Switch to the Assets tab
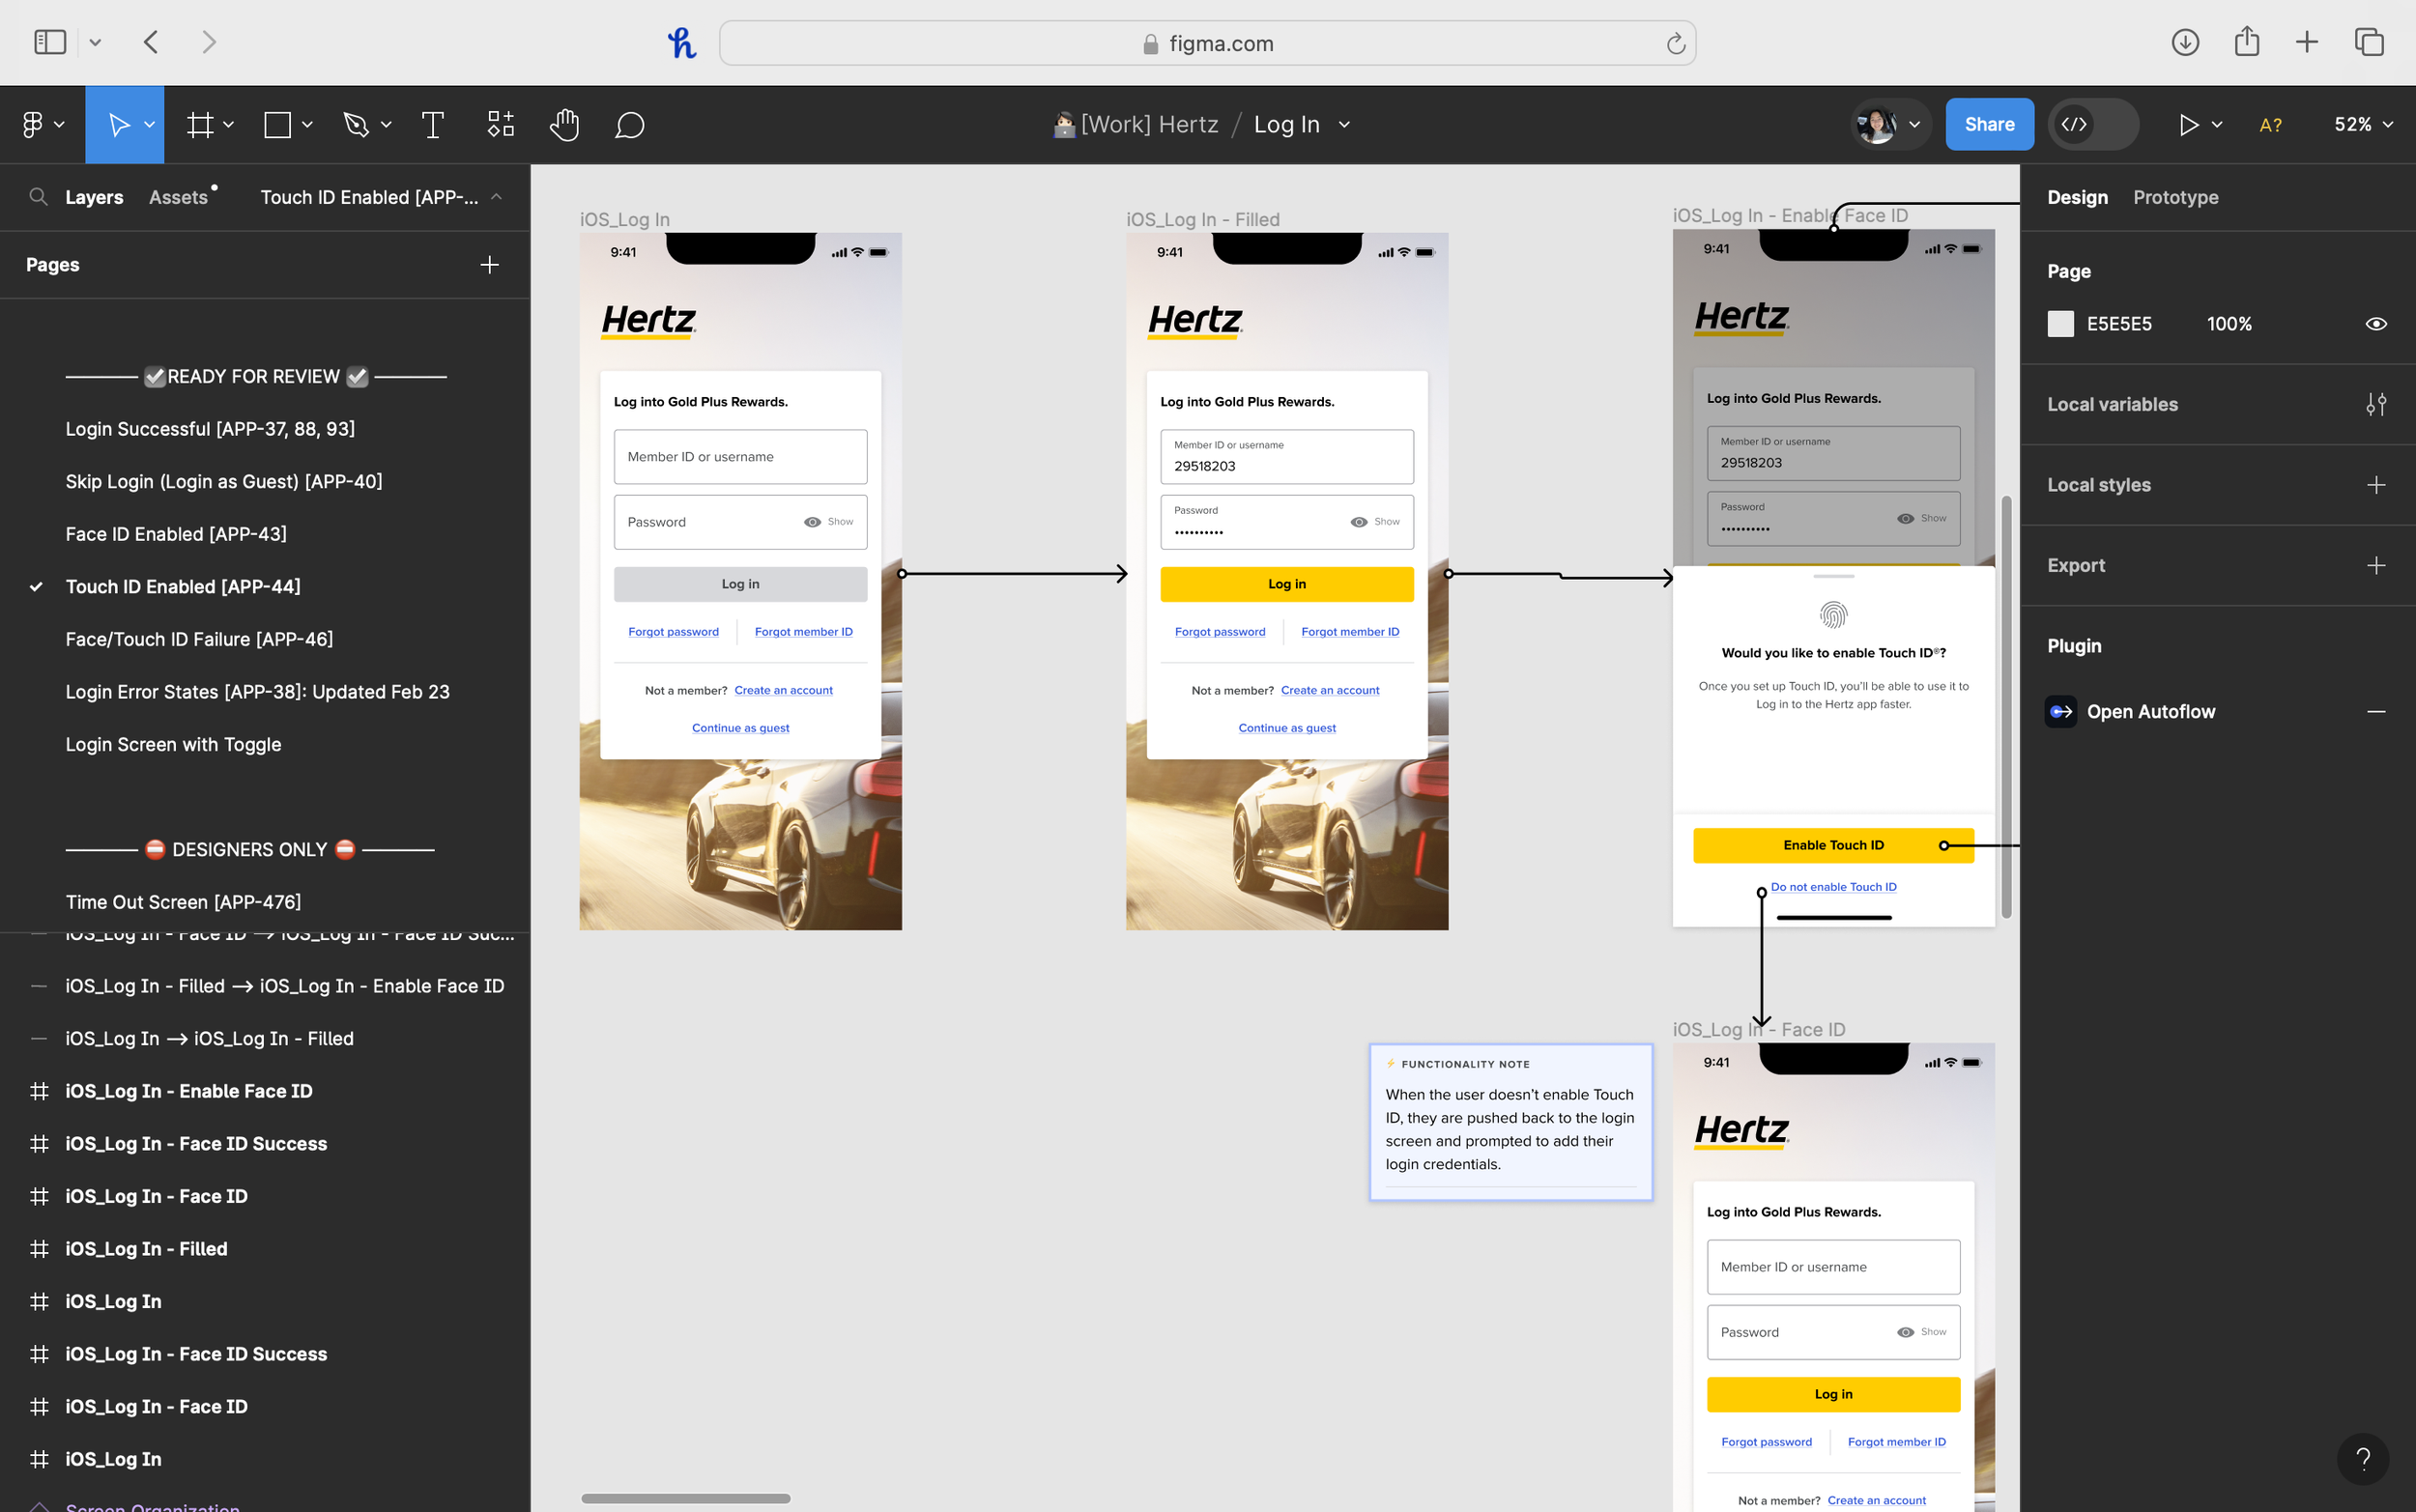This screenshot has width=2416, height=1512. pyautogui.click(x=178, y=197)
